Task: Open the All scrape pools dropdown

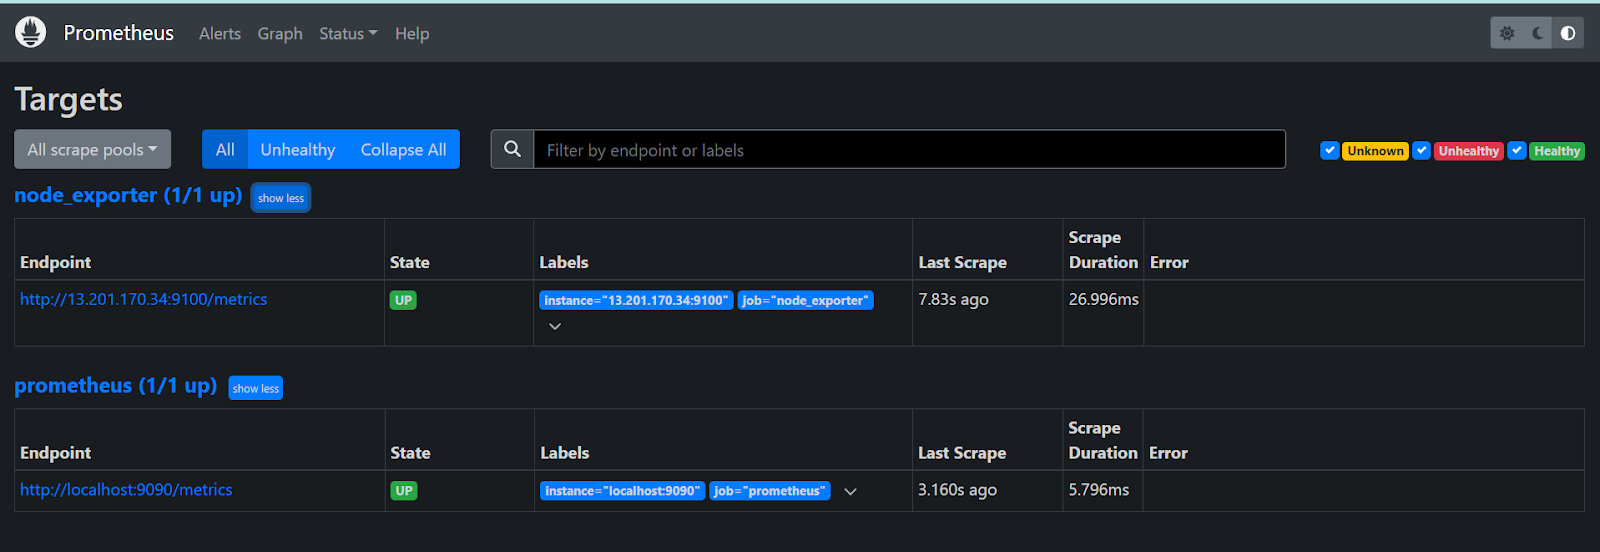Action: (x=92, y=149)
